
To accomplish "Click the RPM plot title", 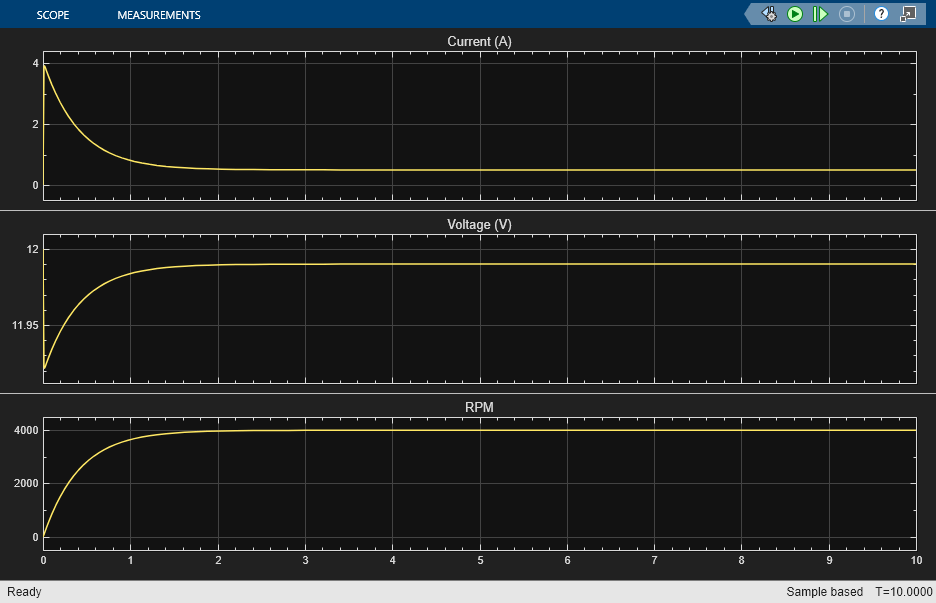I will 479,408.
